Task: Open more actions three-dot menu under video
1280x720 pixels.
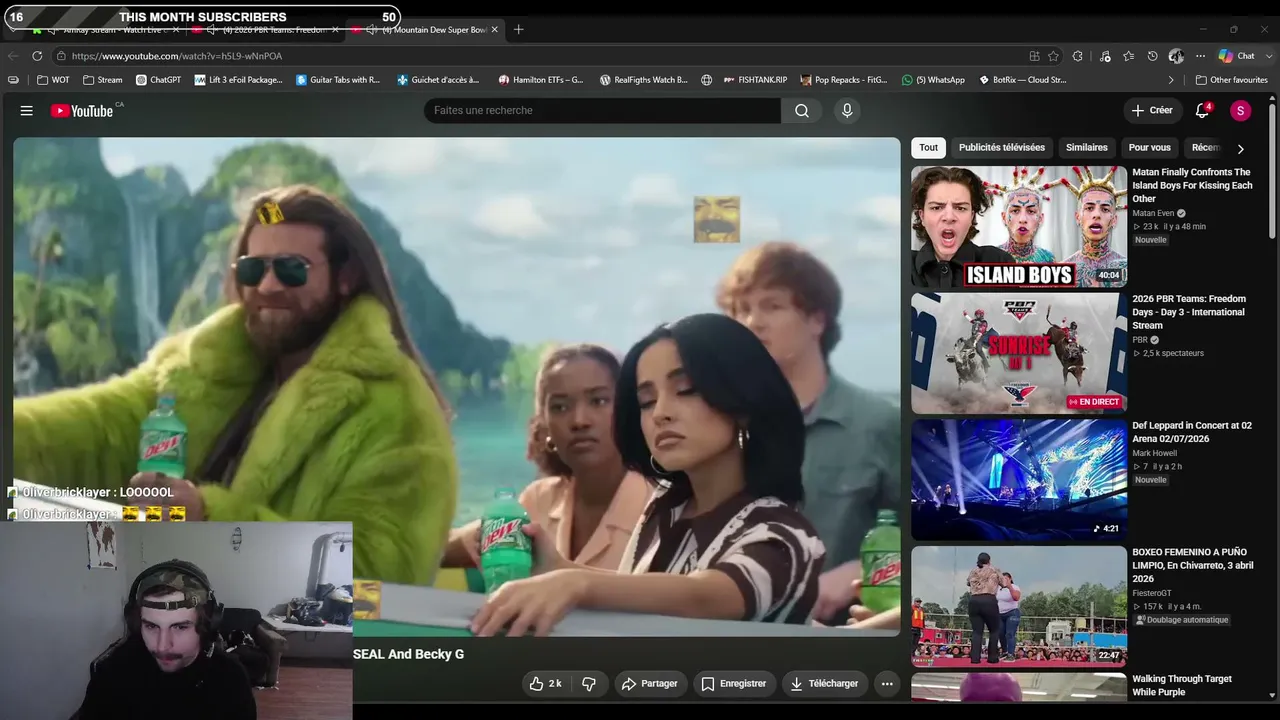Action: (887, 684)
